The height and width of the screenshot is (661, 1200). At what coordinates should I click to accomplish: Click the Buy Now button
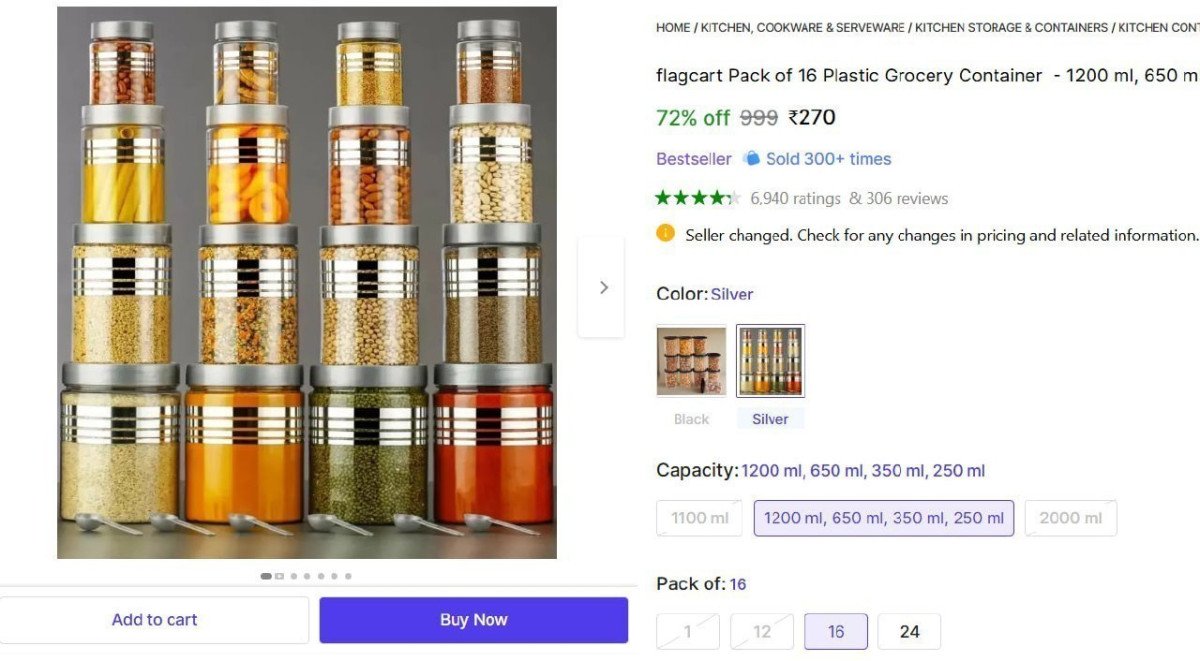coord(473,620)
